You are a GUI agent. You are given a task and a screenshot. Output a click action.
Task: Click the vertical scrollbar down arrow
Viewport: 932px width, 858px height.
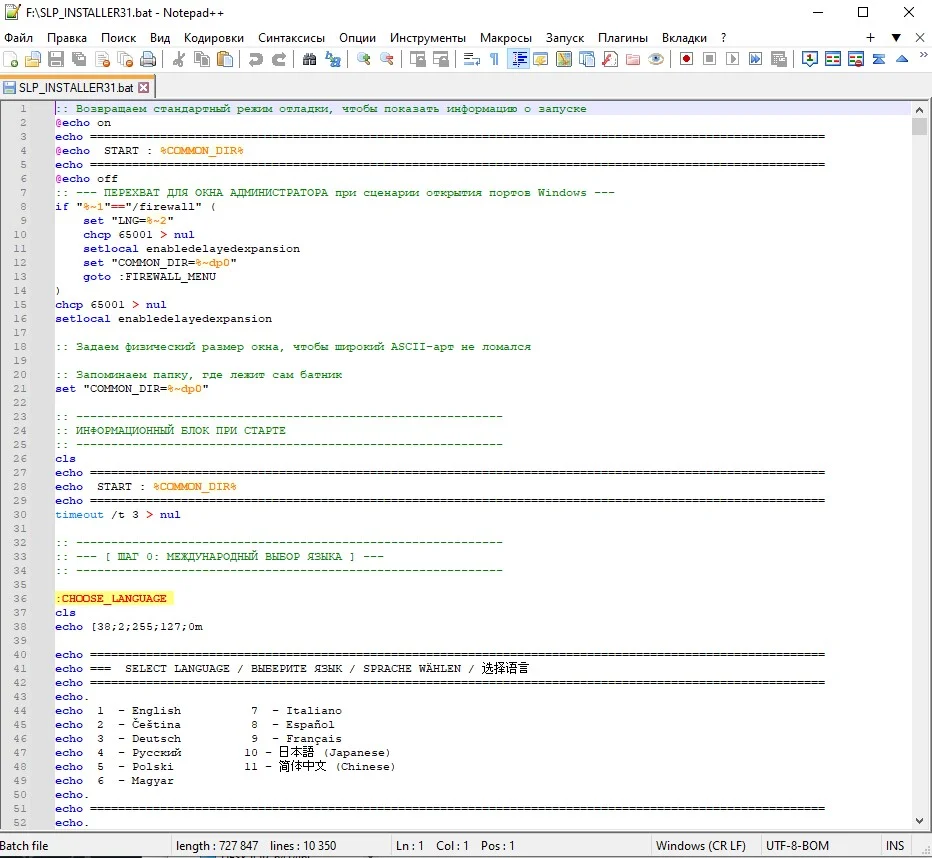coord(919,821)
